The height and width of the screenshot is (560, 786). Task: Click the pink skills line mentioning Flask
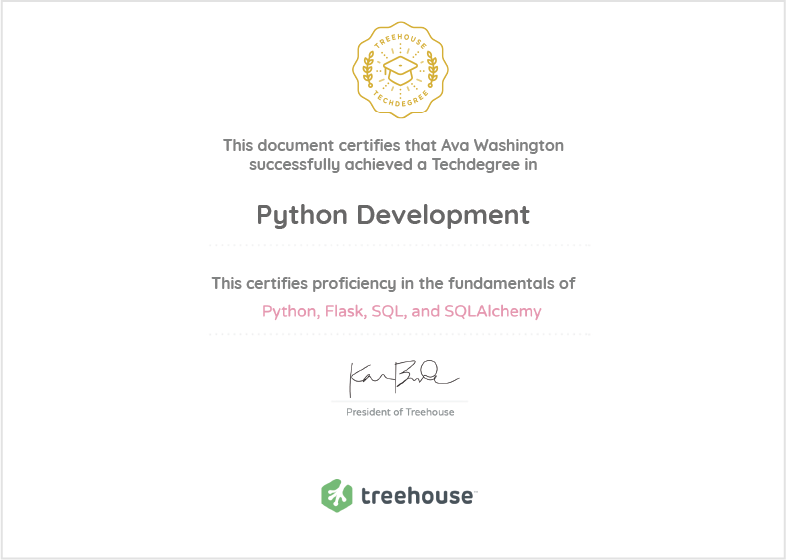[402, 312]
